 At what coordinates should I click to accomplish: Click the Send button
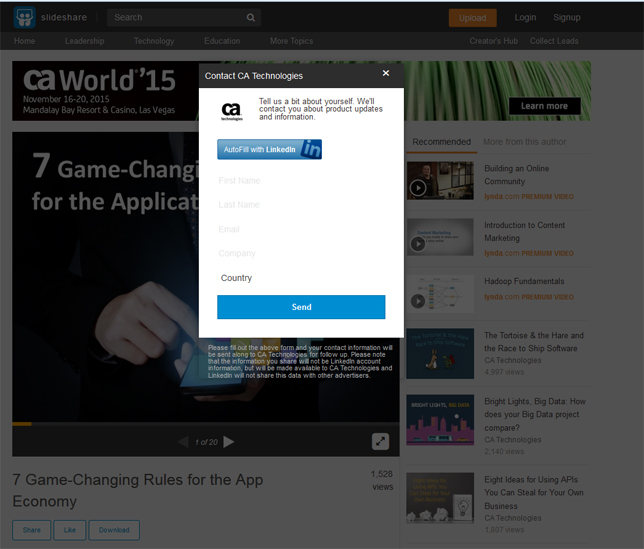click(301, 307)
